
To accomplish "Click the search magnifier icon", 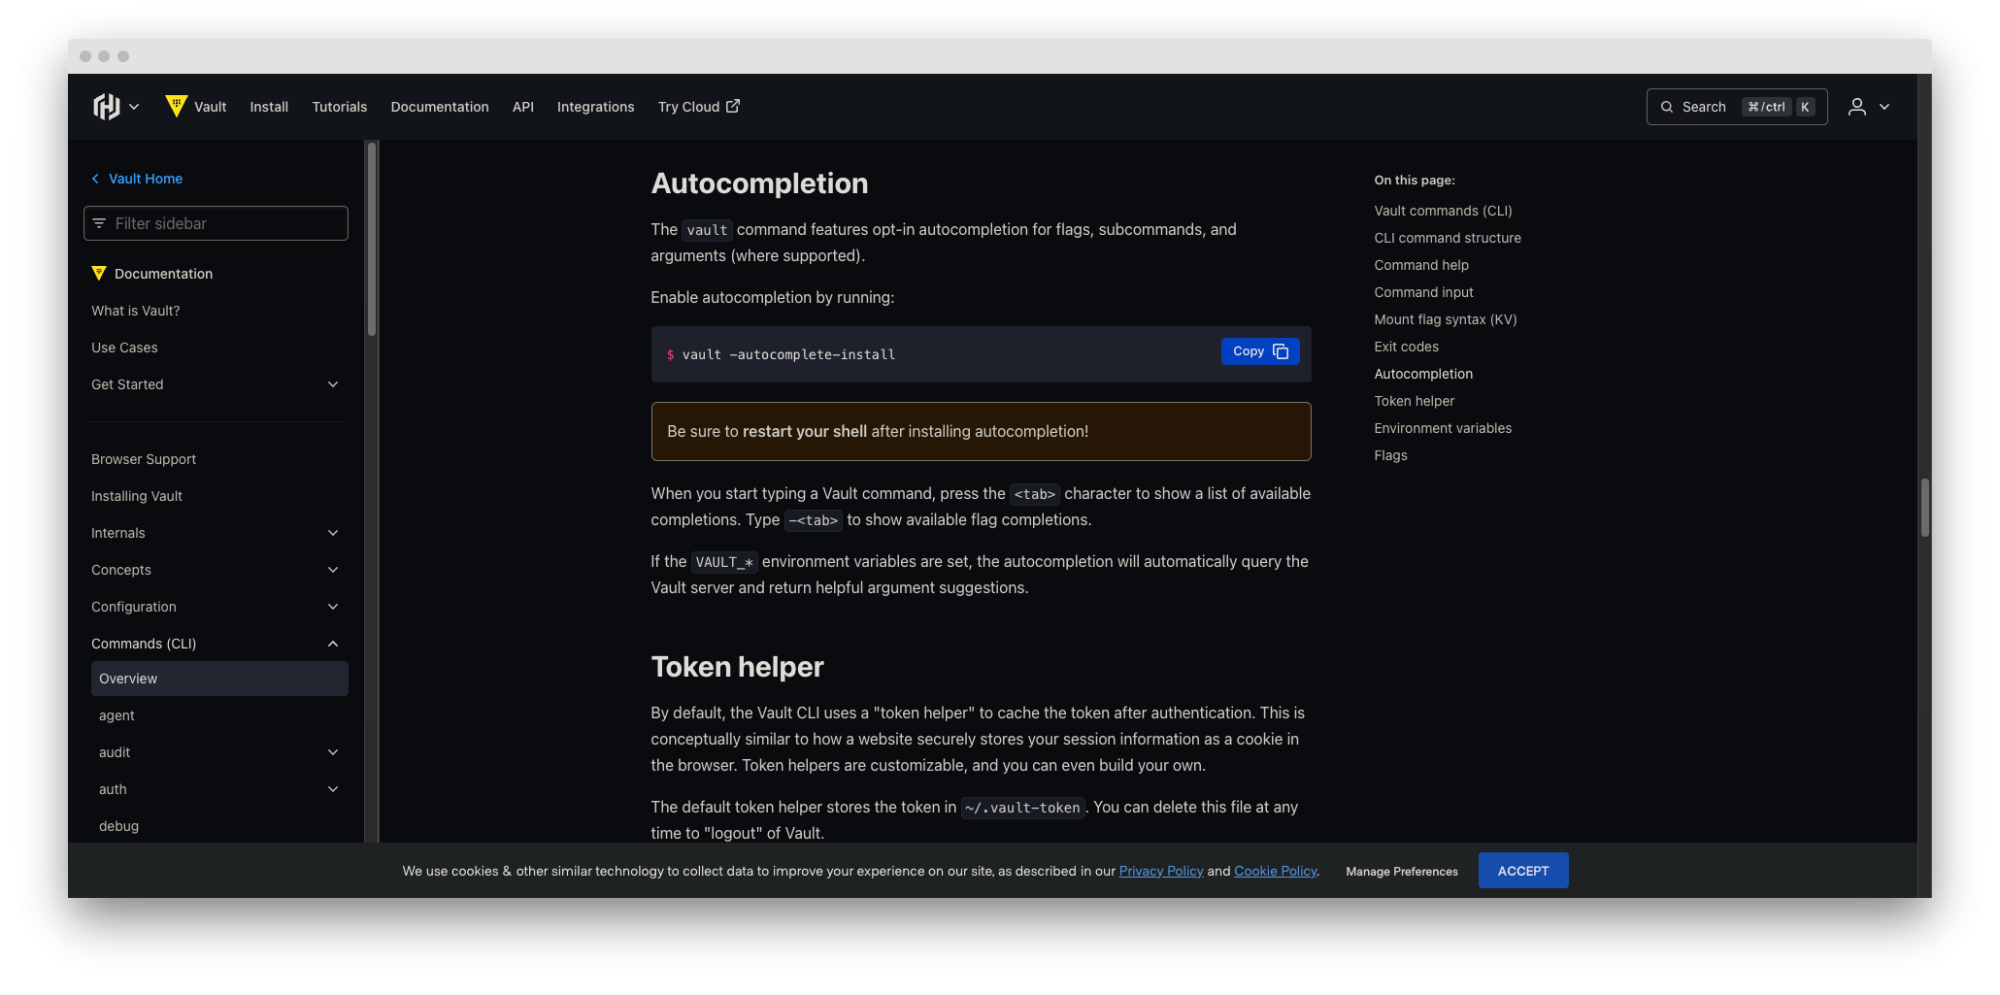I will 1666,106.
